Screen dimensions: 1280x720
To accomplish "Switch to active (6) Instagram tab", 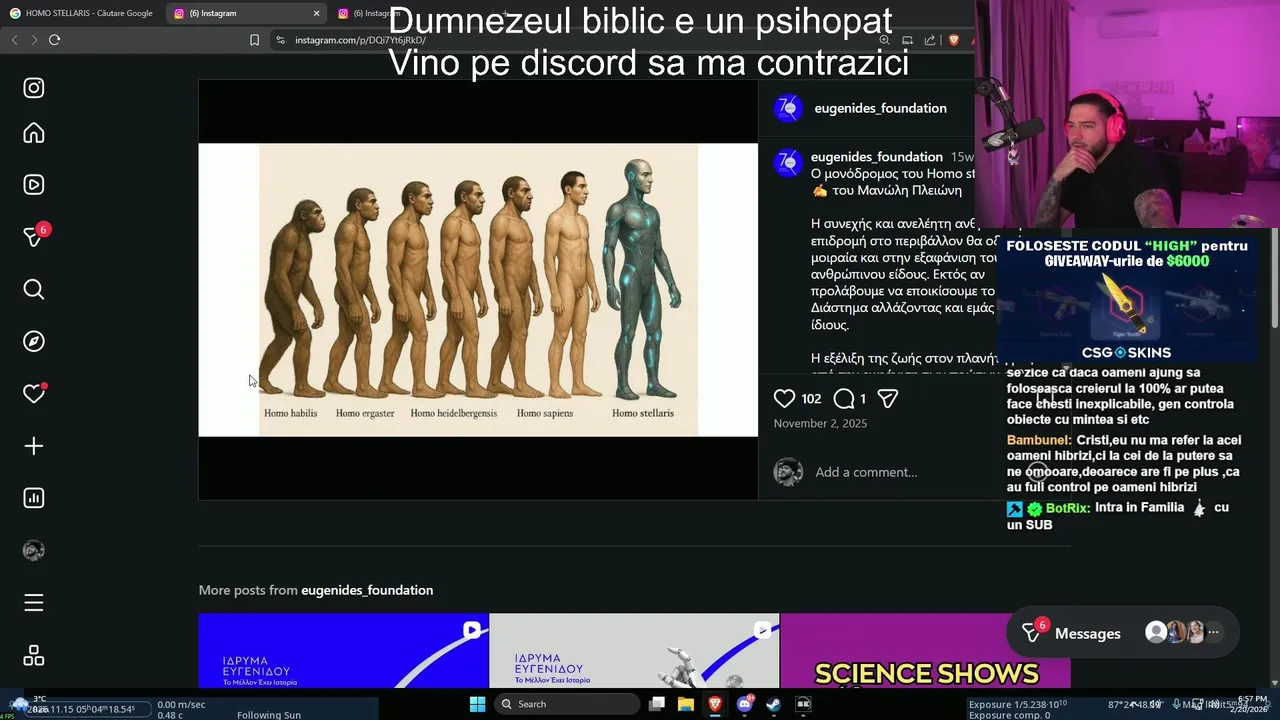I will coord(246,13).
